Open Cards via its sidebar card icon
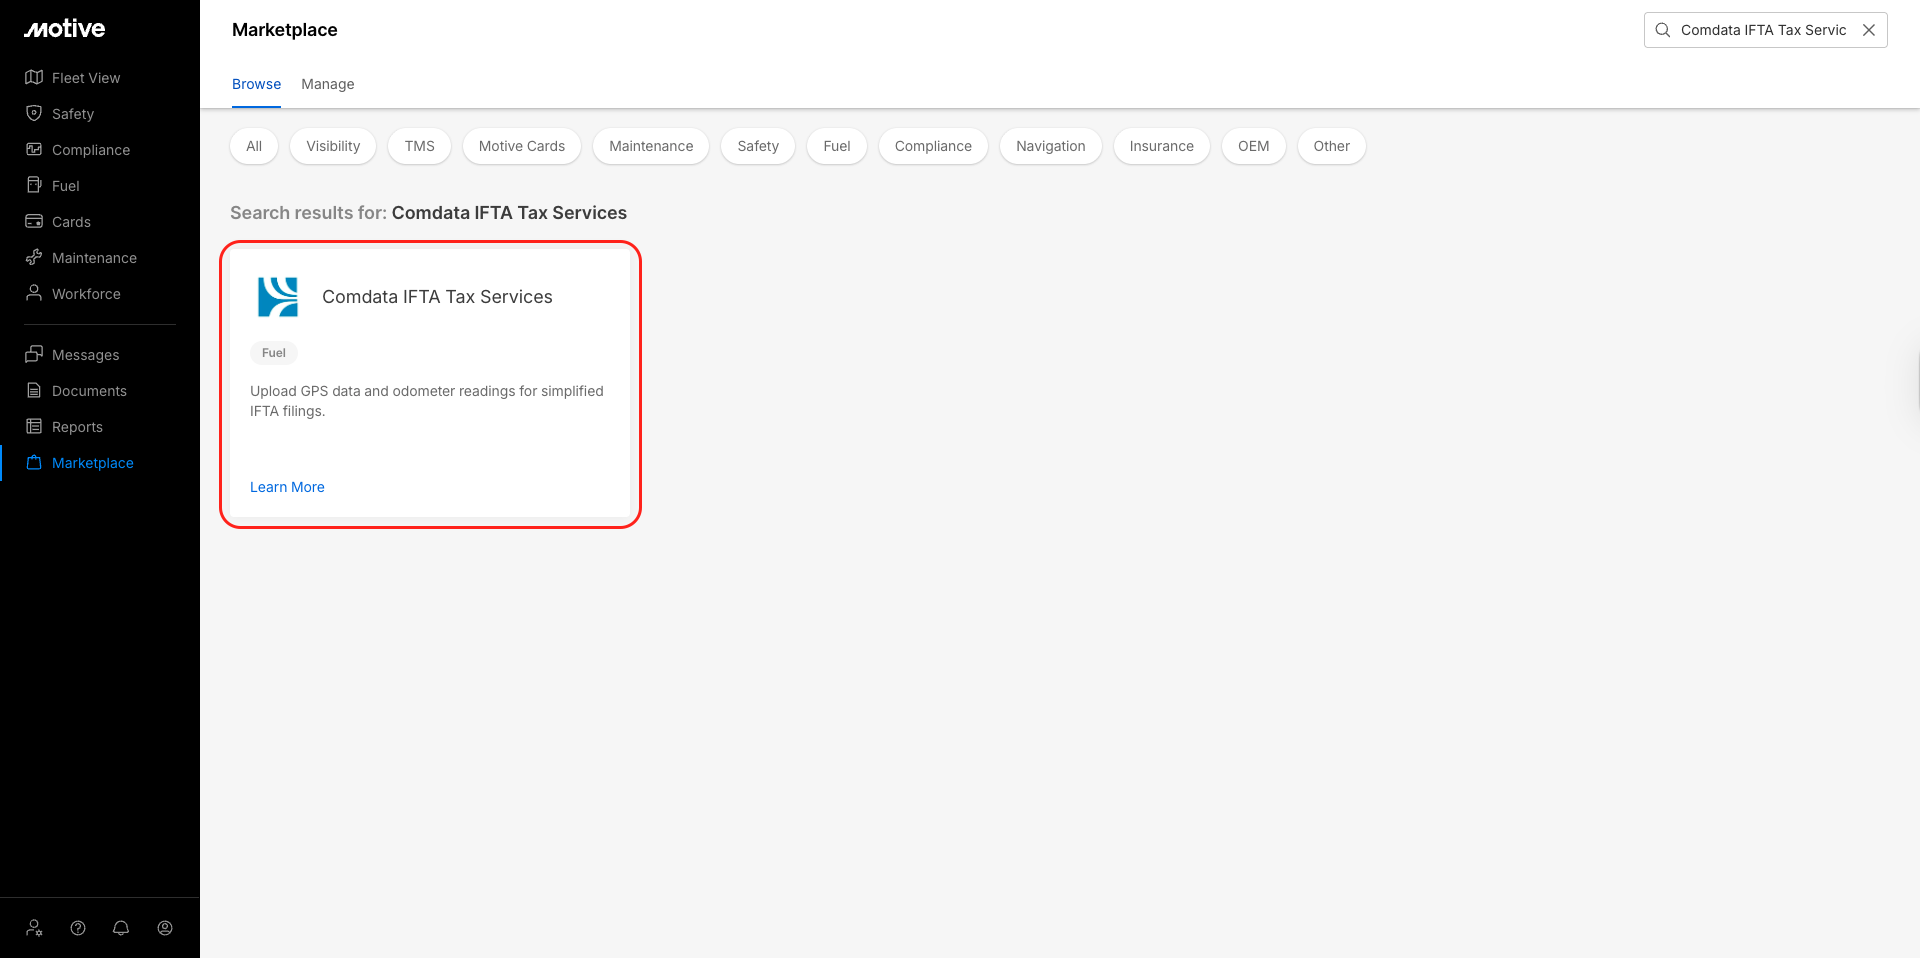 coord(34,221)
